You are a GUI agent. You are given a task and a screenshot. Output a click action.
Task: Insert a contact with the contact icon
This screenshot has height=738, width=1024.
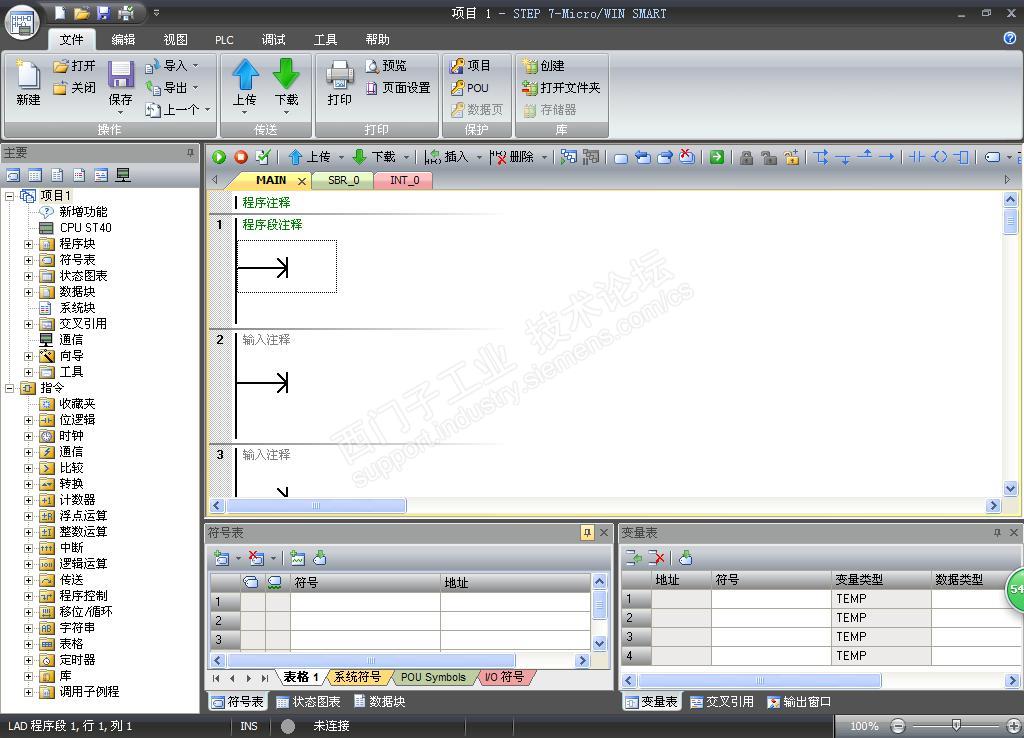(x=918, y=157)
